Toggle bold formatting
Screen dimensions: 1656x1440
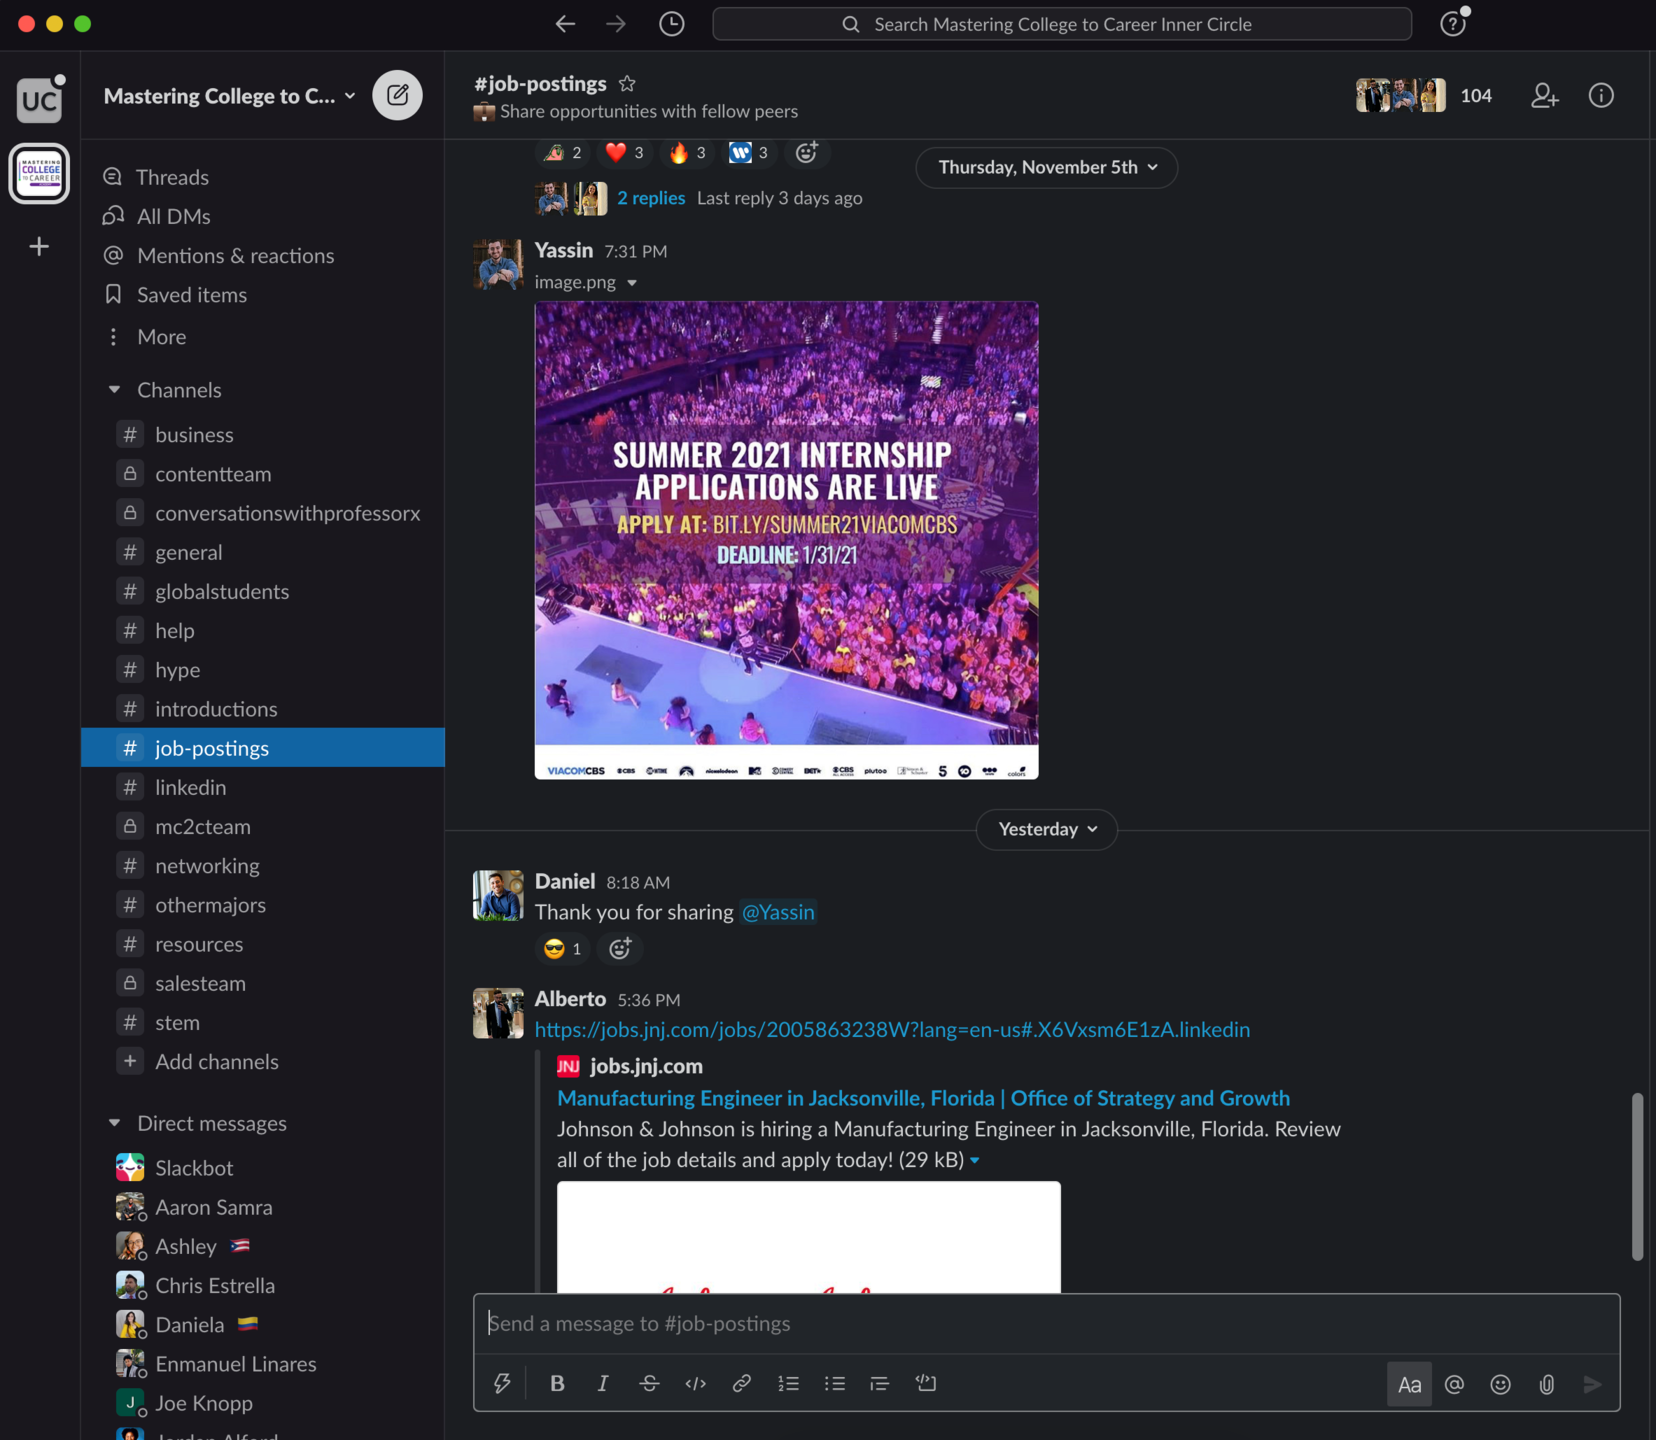557,1384
